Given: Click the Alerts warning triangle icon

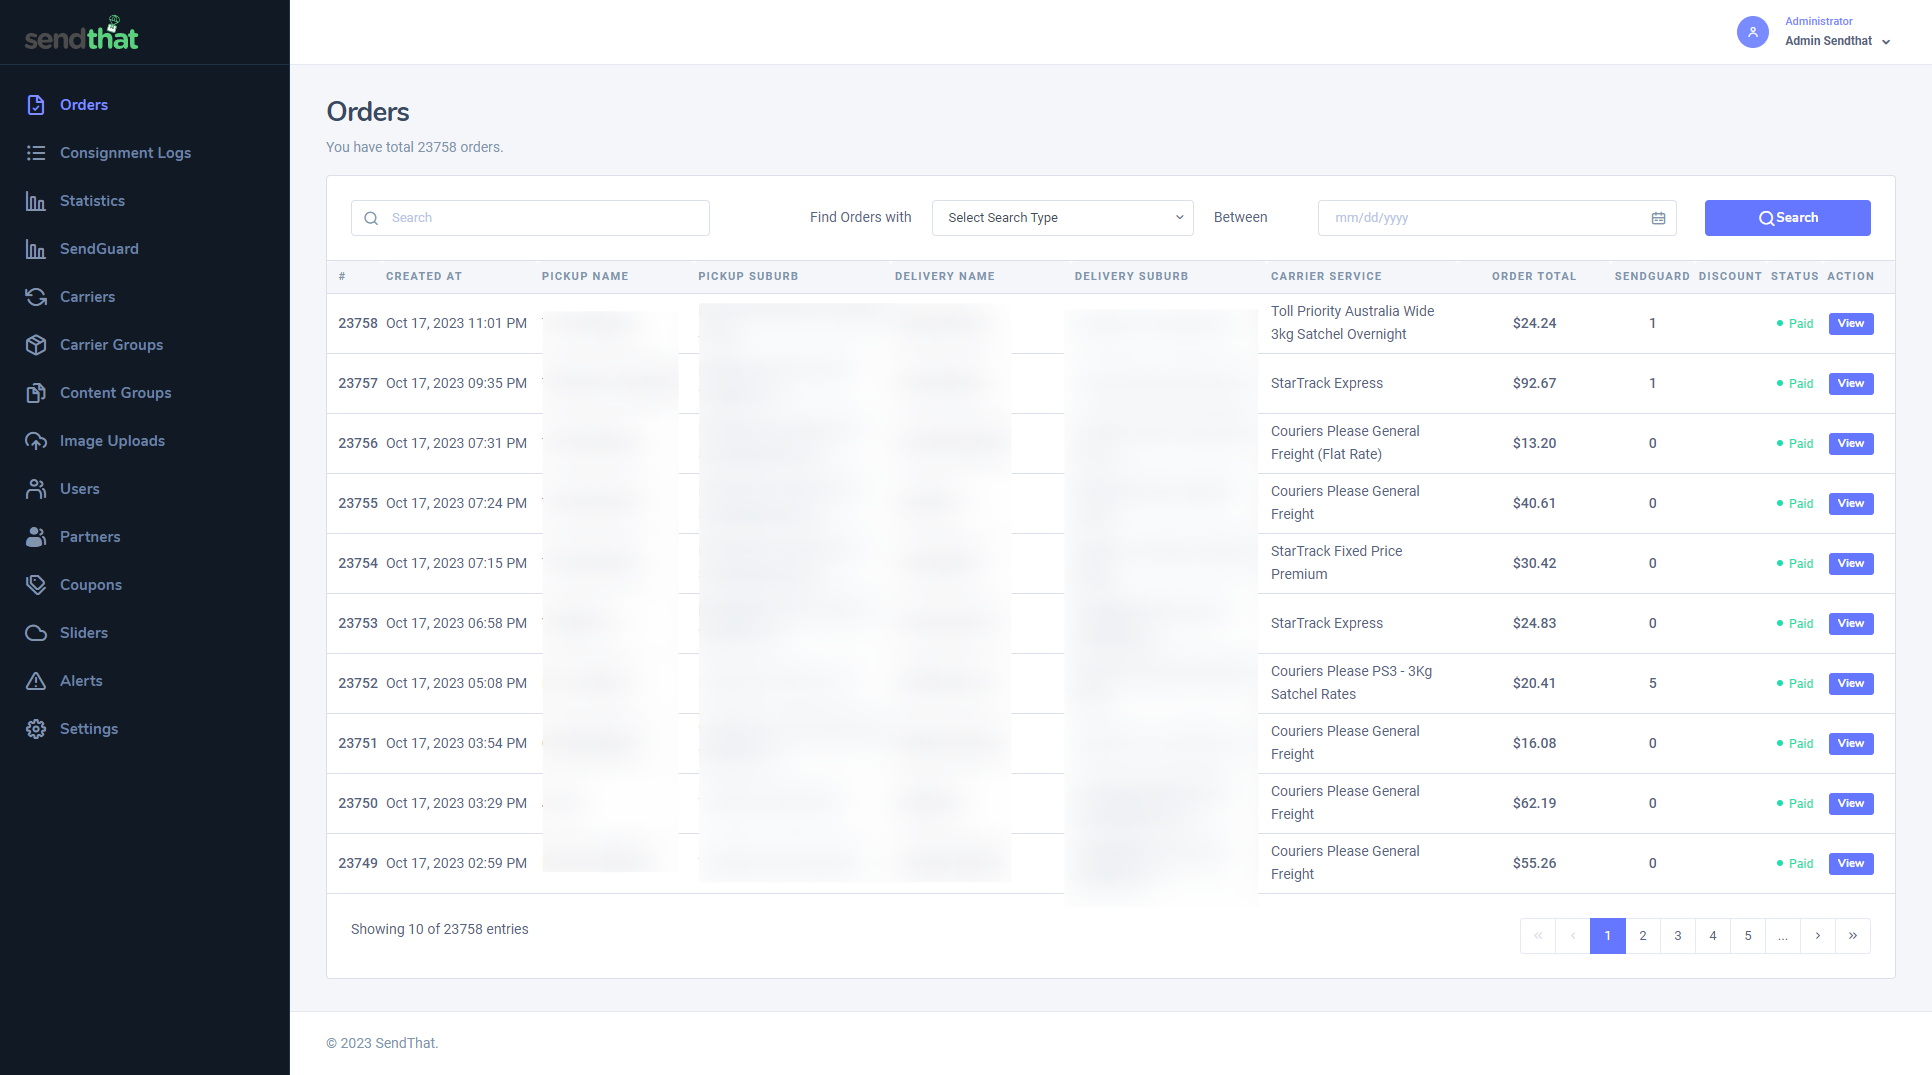Looking at the screenshot, I should click(x=36, y=681).
